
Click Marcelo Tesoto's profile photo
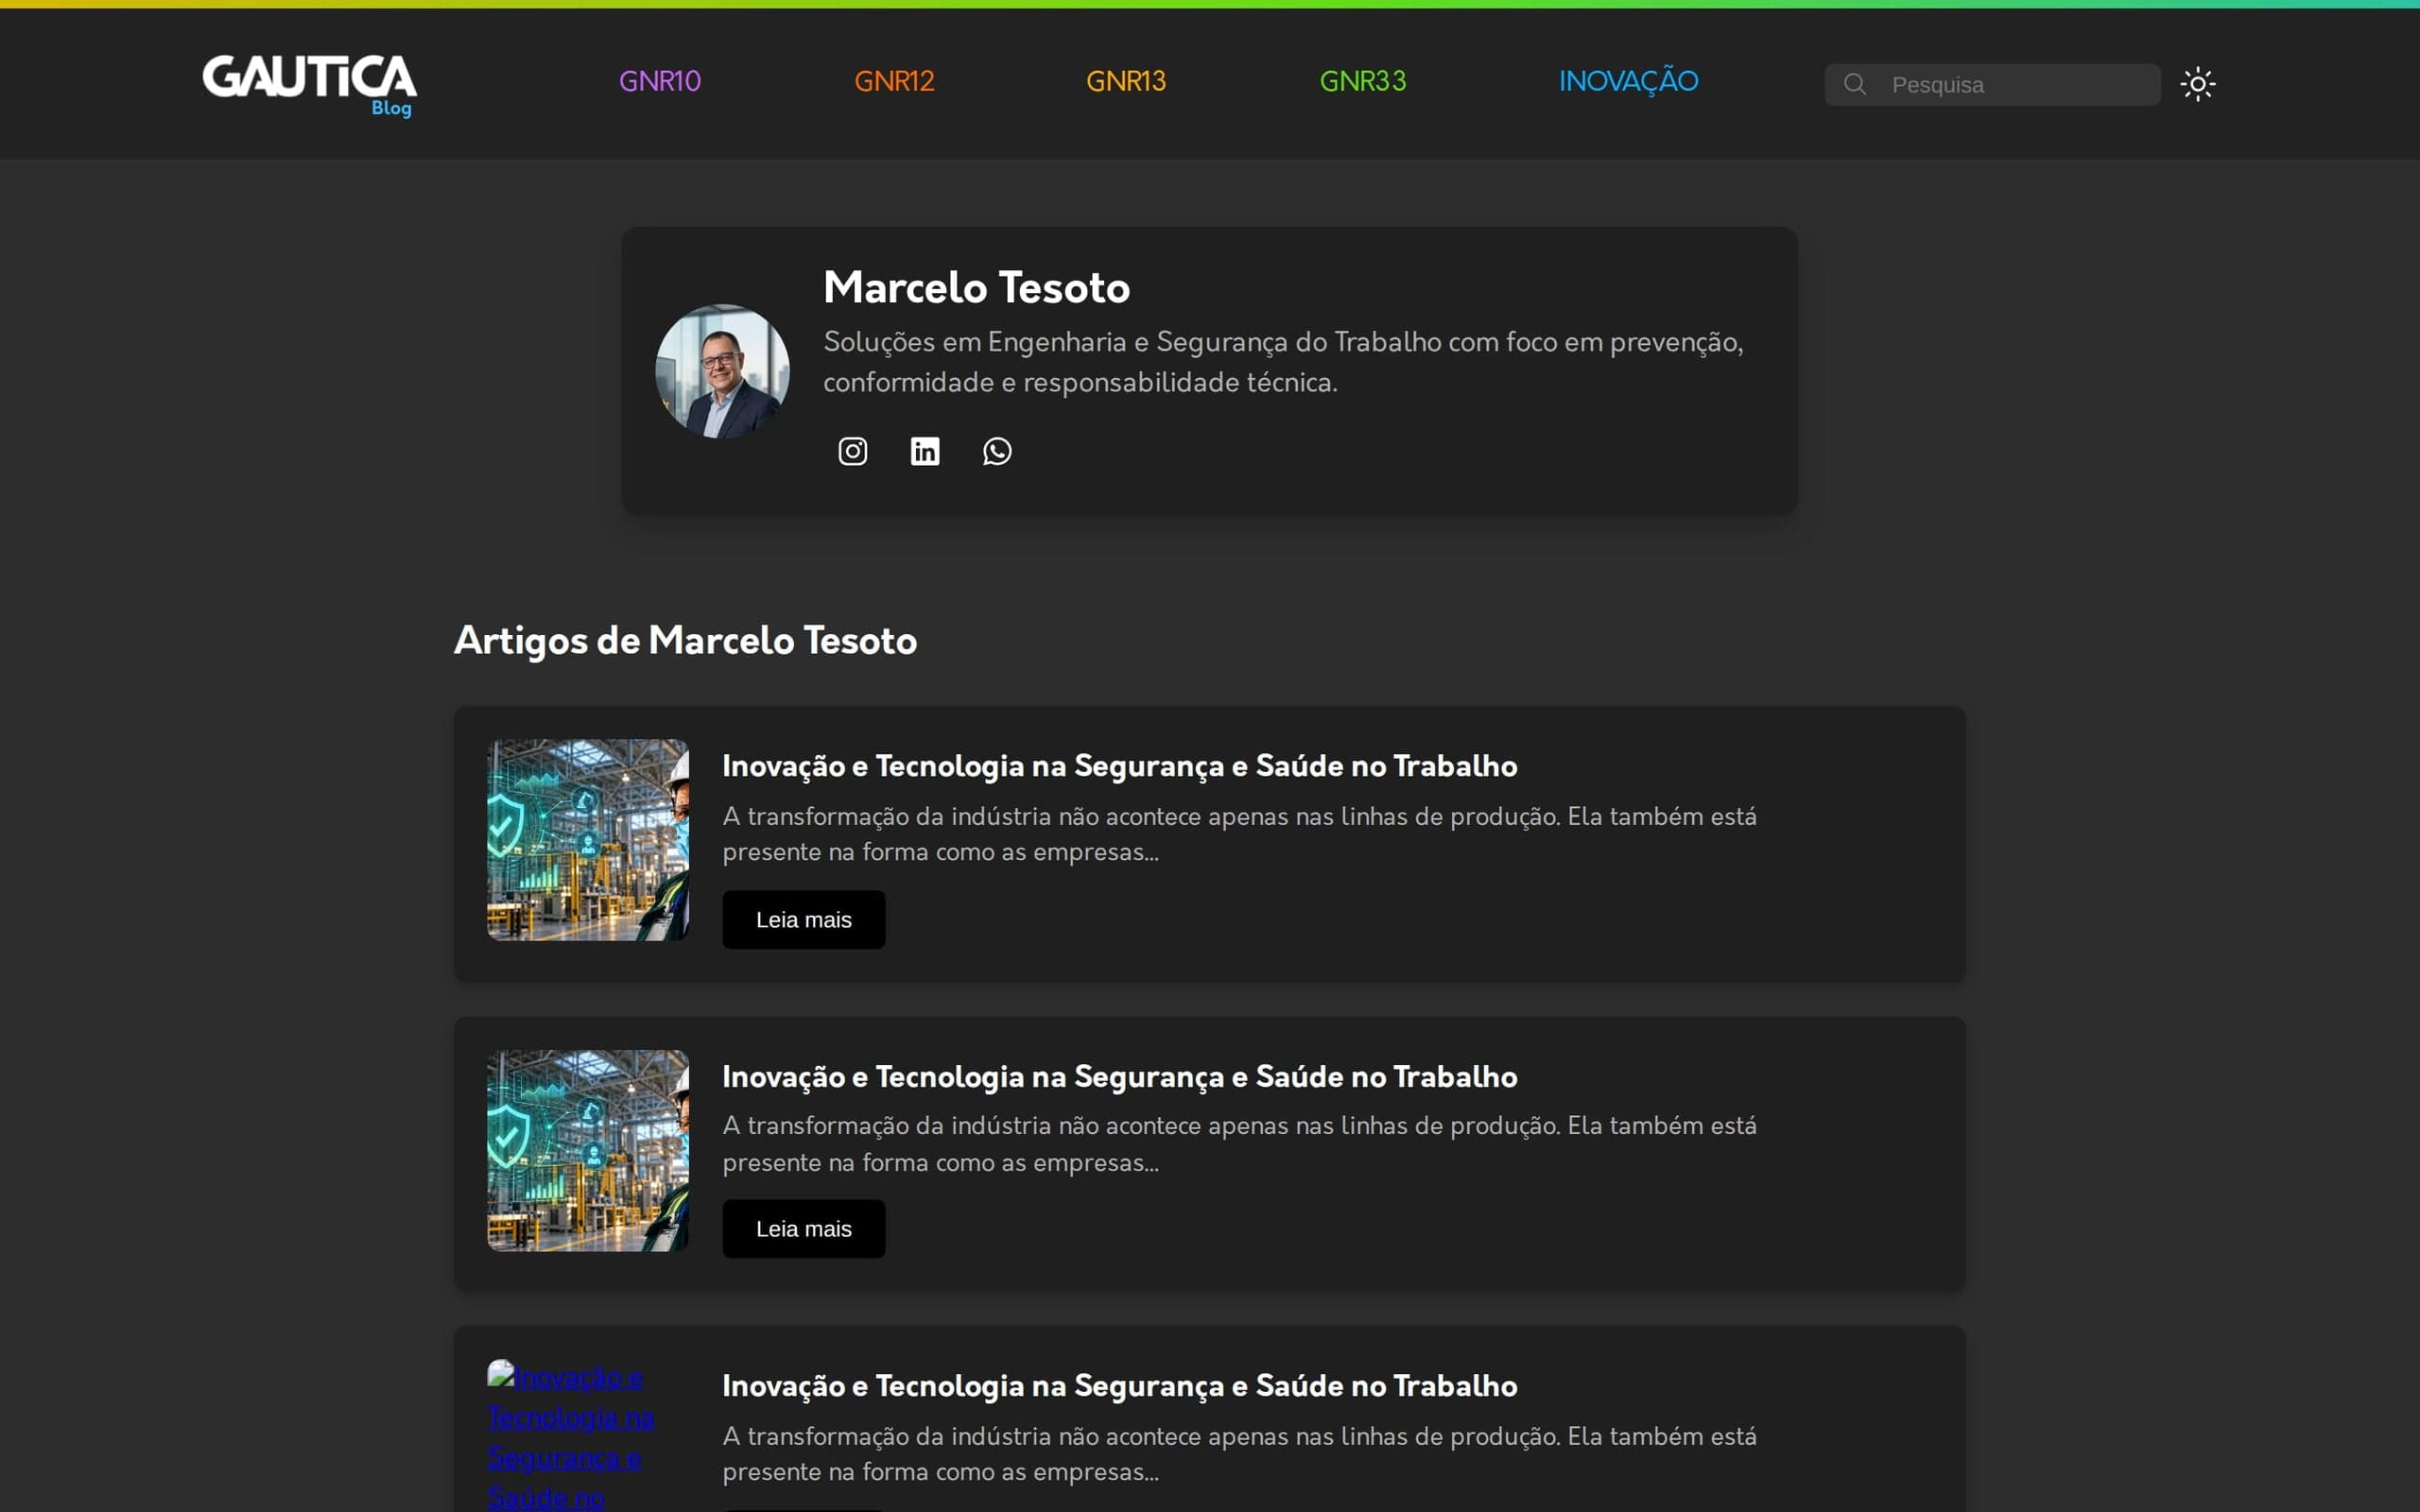(x=722, y=371)
